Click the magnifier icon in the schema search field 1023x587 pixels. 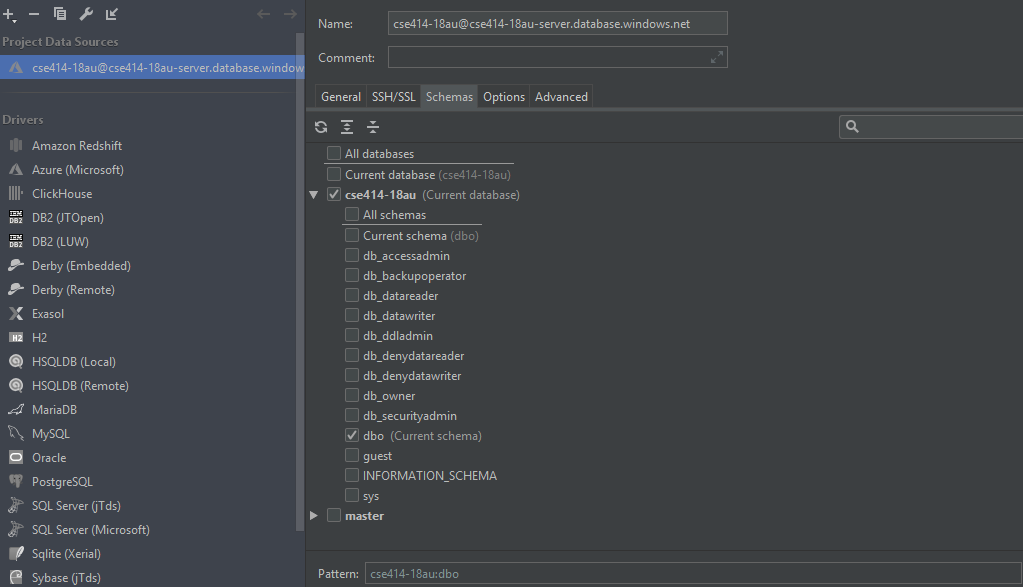(851, 127)
